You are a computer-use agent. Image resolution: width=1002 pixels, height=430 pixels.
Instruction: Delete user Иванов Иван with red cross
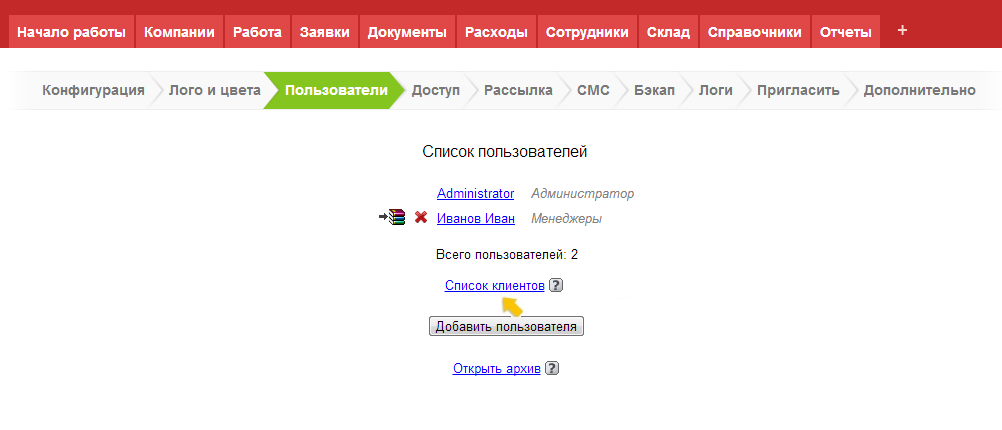coord(421,218)
